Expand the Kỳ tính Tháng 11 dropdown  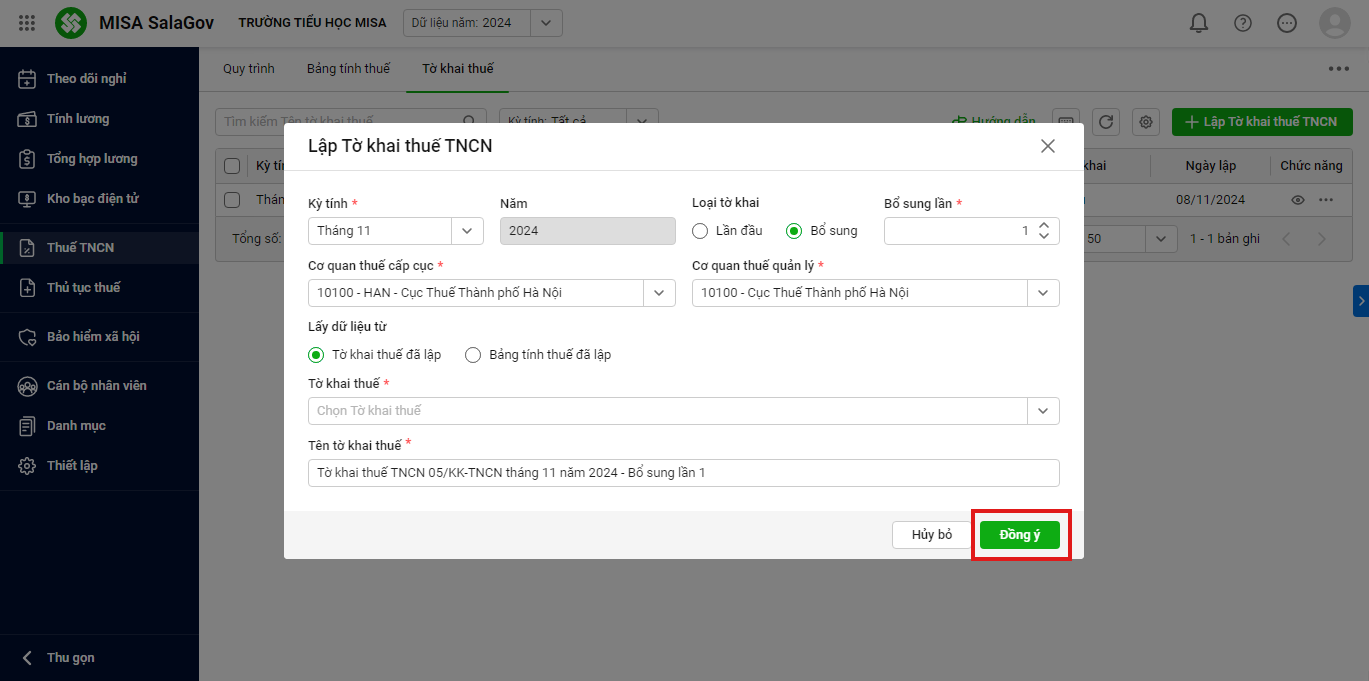pos(467,231)
